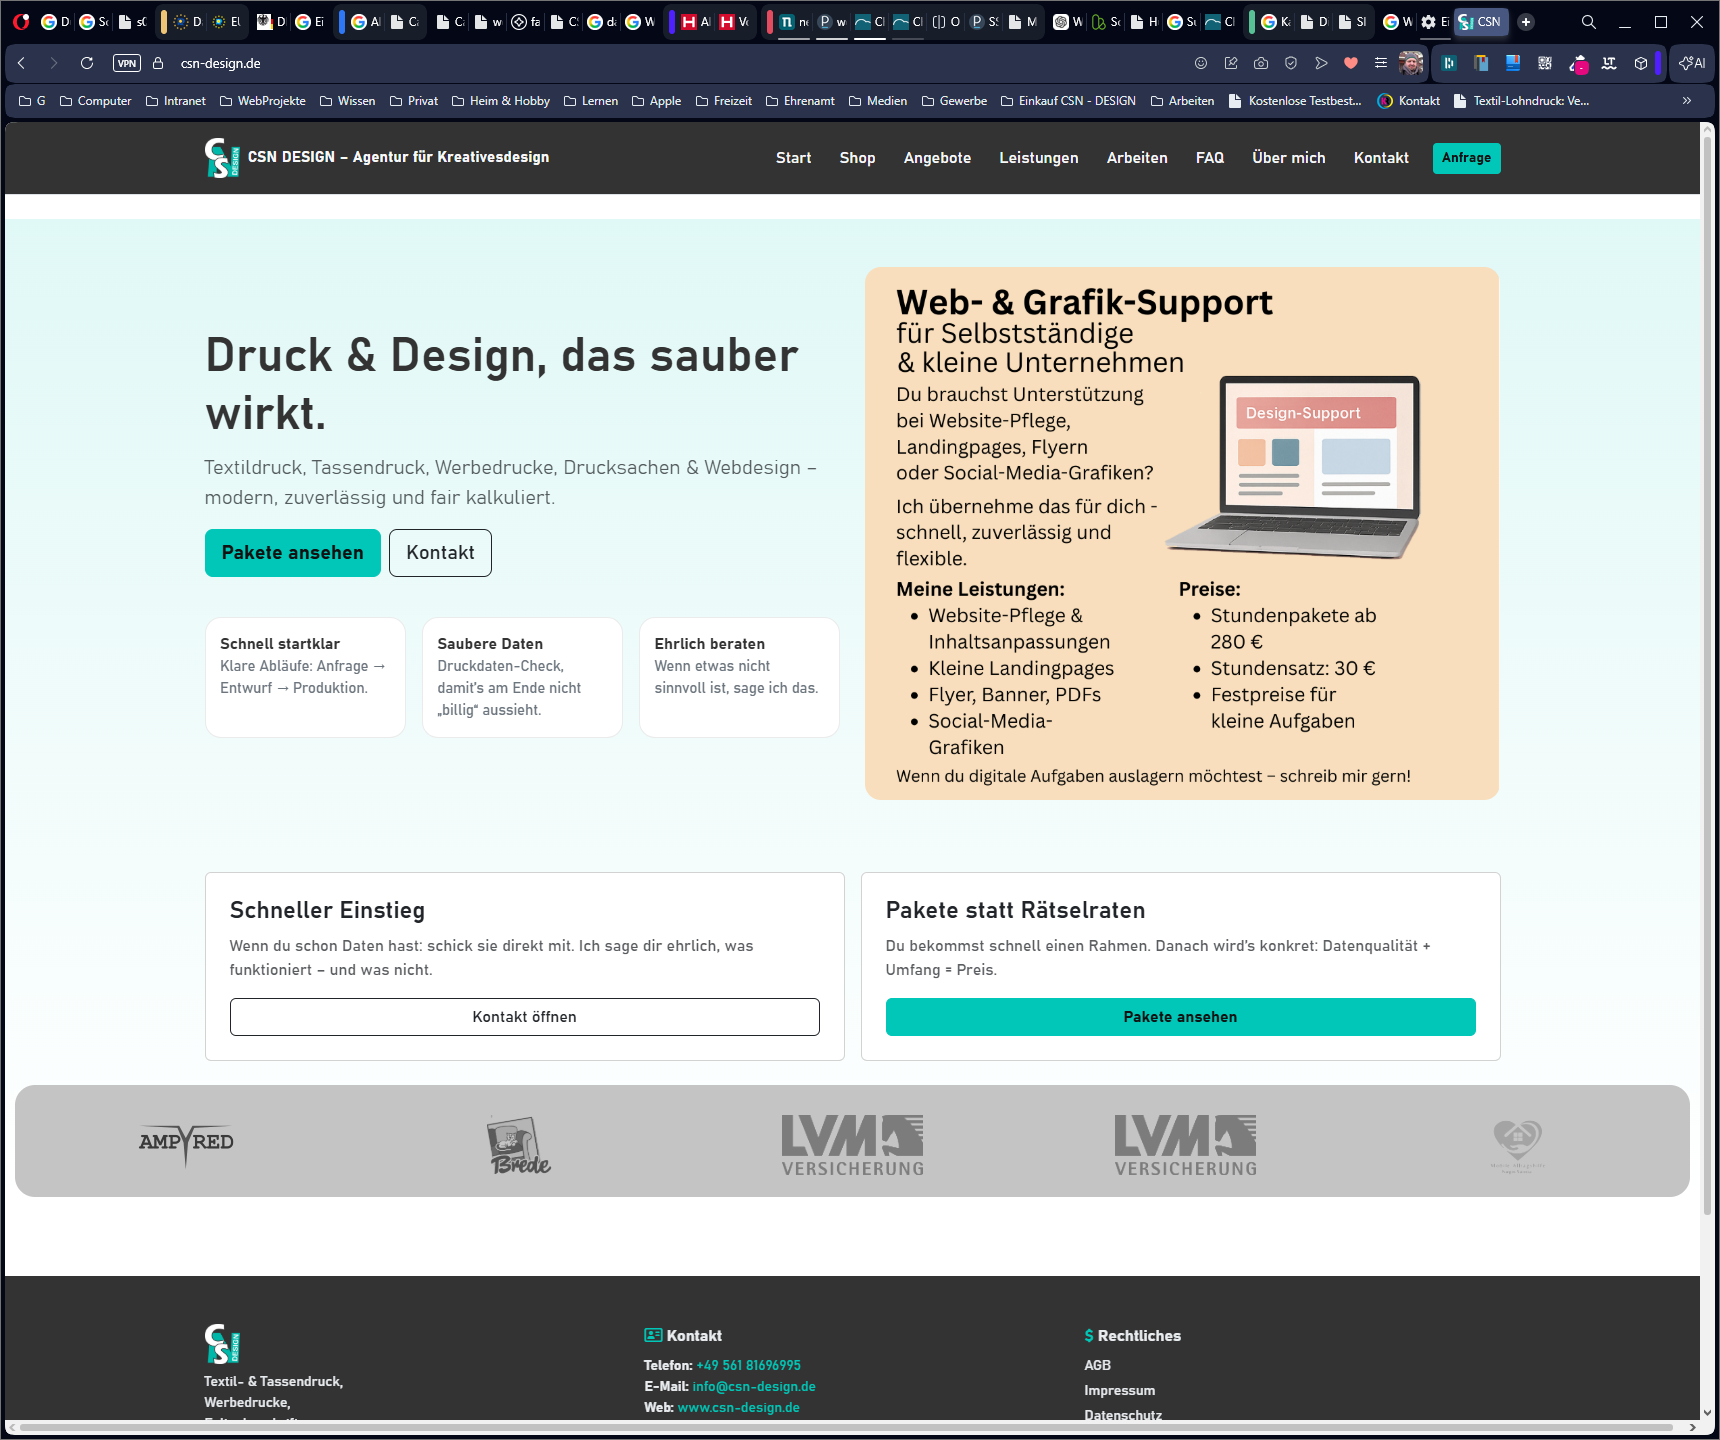The height and width of the screenshot is (1440, 1720).
Task: Click the hero Kontakt outline button
Action: pyautogui.click(x=440, y=553)
